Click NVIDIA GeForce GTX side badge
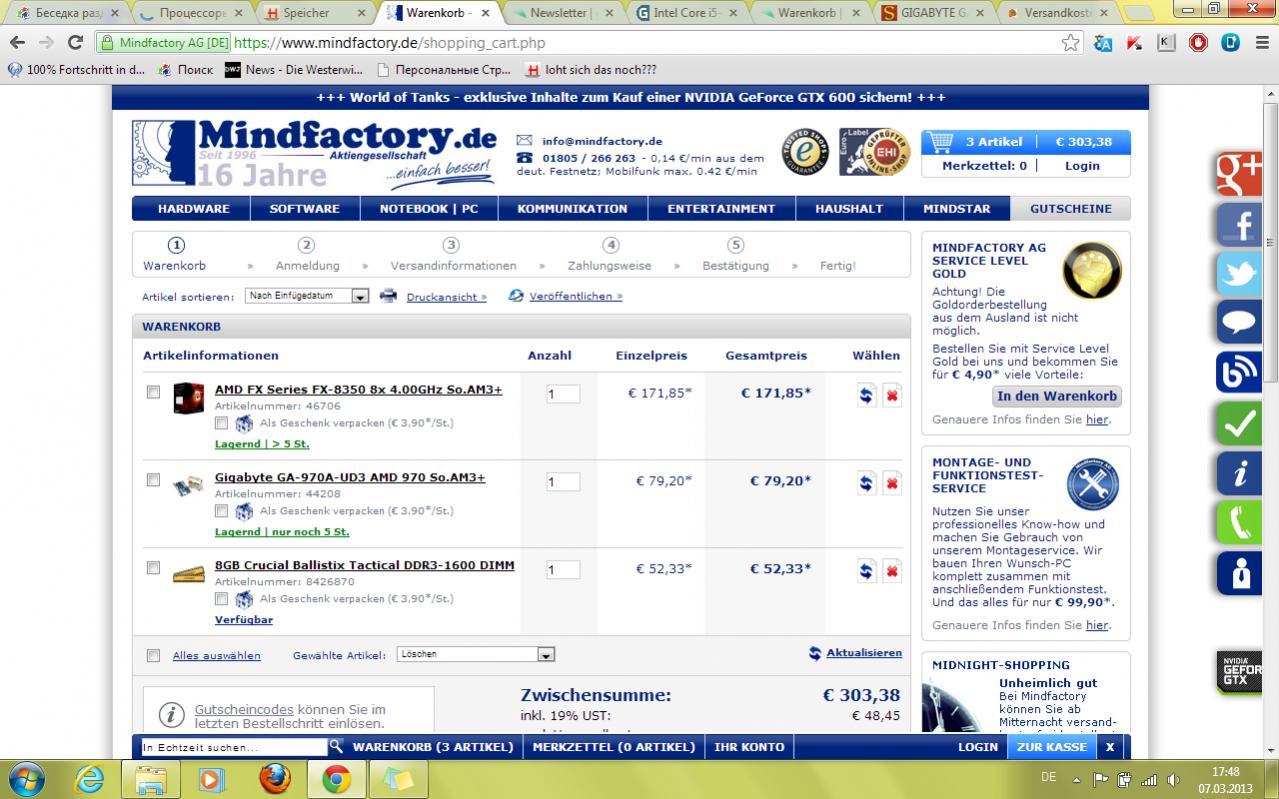The height and width of the screenshot is (799, 1279). click(1239, 672)
